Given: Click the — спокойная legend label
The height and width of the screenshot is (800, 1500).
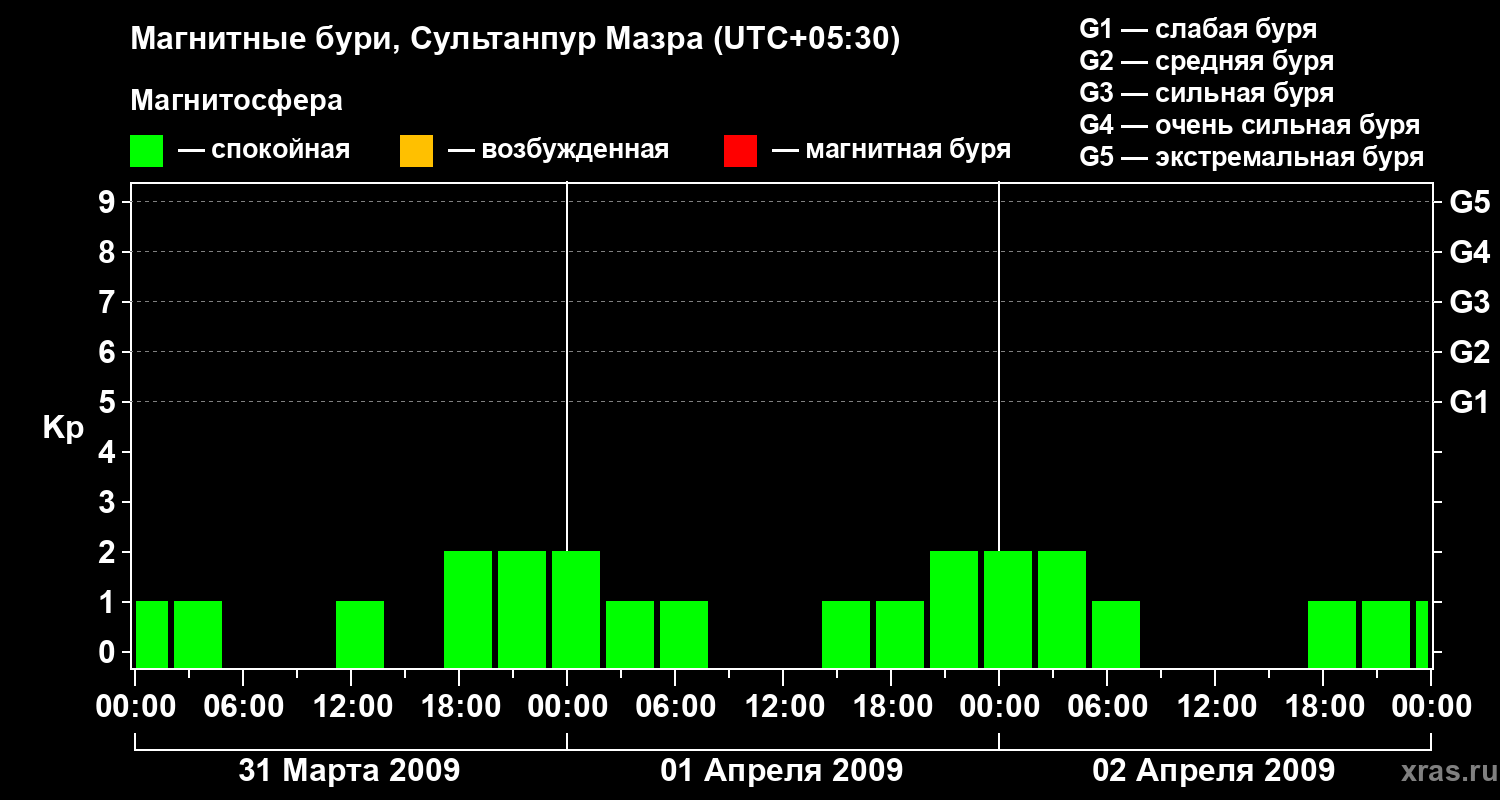Looking at the screenshot, I should point(264,151).
